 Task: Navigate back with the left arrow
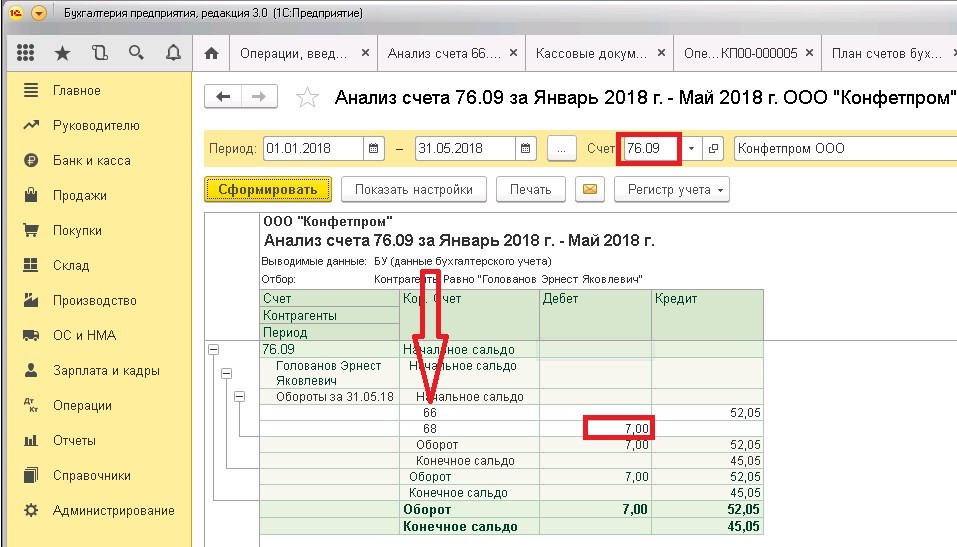tap(223, 96)
